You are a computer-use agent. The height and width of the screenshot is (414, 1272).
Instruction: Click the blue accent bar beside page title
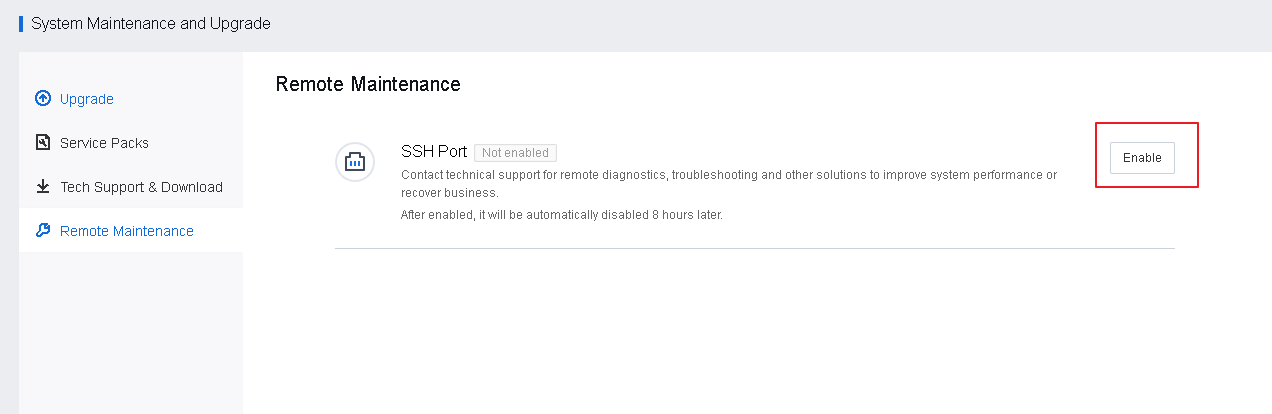pos(21,23)
